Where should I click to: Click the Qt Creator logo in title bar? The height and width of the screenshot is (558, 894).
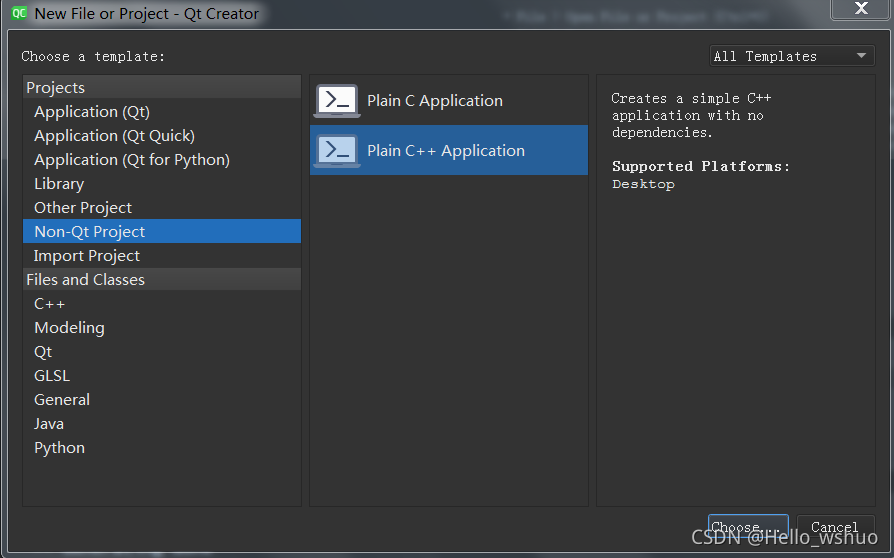(19, 13)
